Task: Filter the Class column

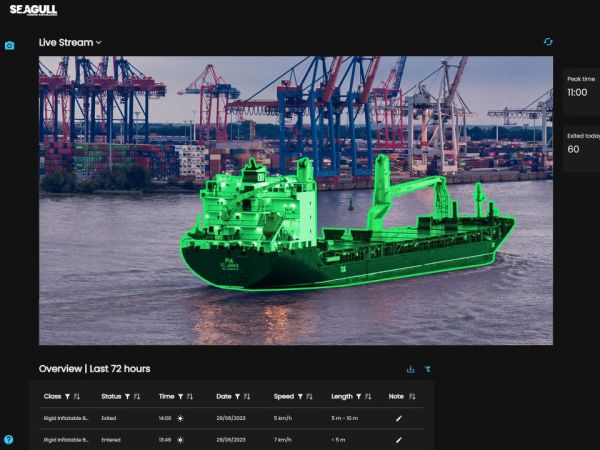Action: (x=67, y=396)
